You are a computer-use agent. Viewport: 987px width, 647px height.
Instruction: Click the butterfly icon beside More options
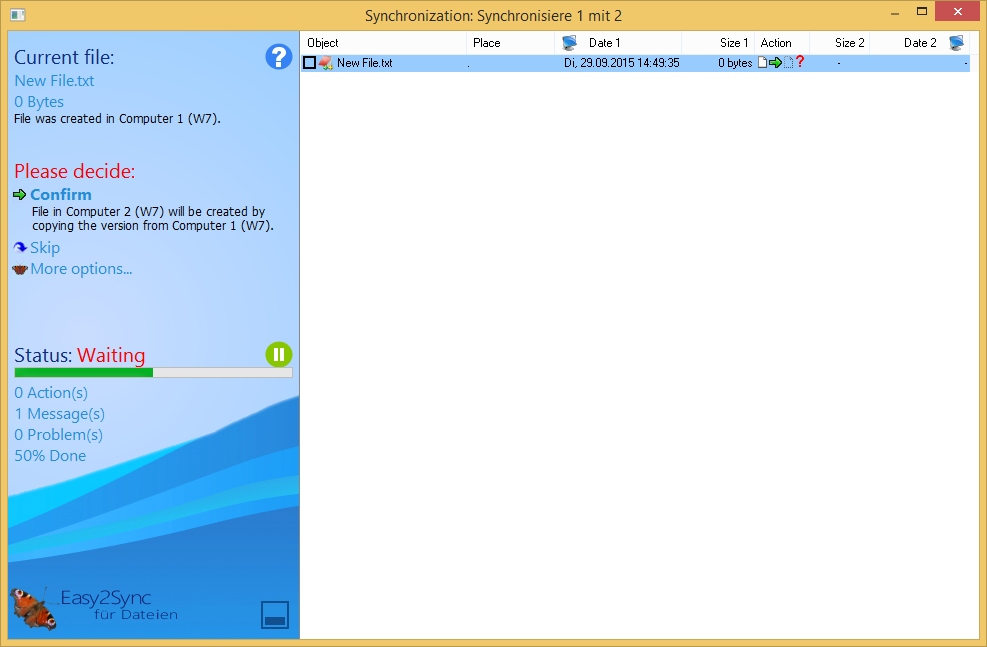pos(20,269)
